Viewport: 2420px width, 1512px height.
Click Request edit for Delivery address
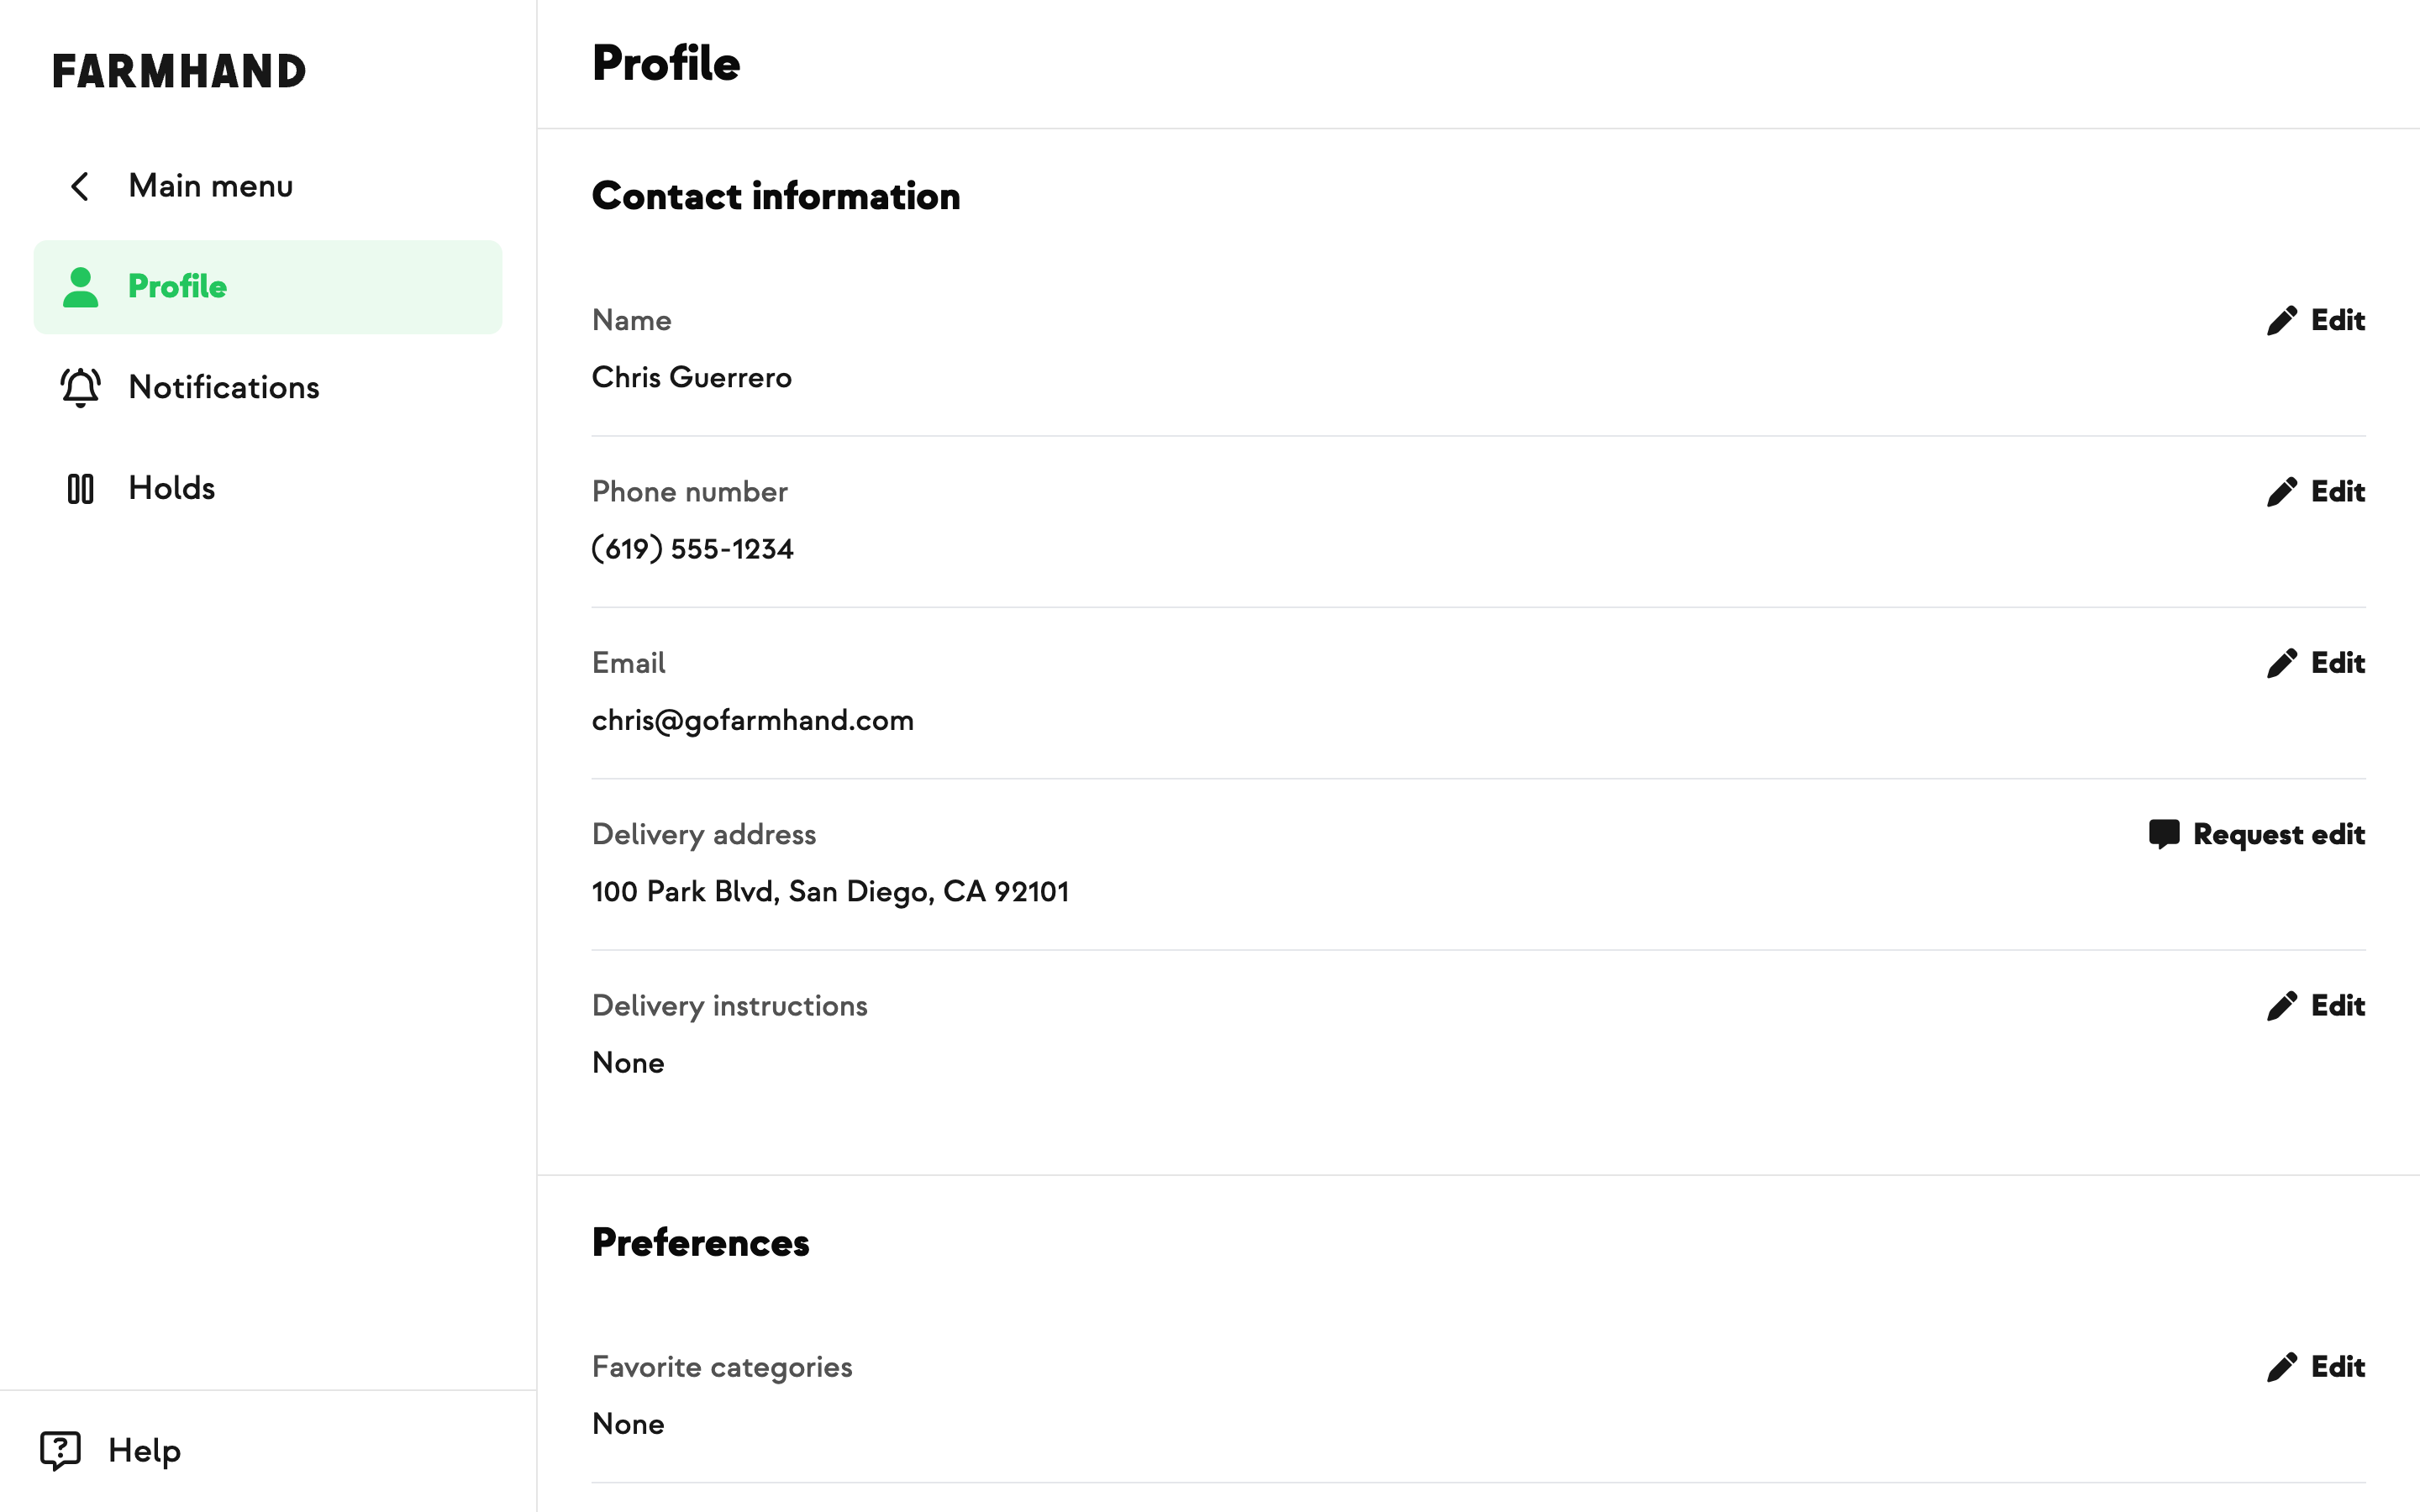pos(2278,834)
